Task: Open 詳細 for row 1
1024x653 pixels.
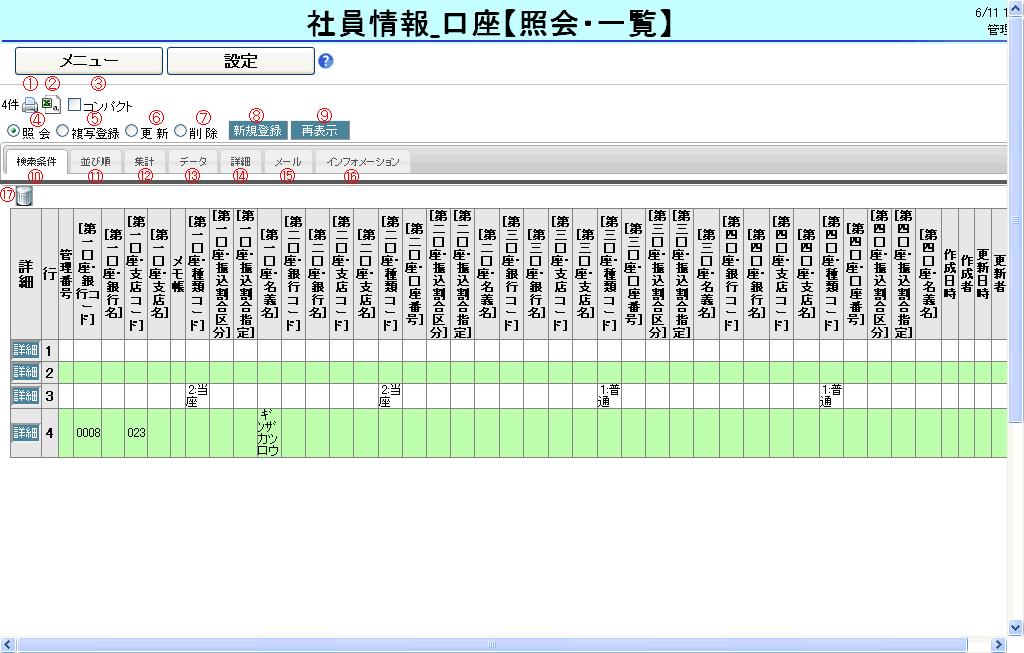Action: 25,350
